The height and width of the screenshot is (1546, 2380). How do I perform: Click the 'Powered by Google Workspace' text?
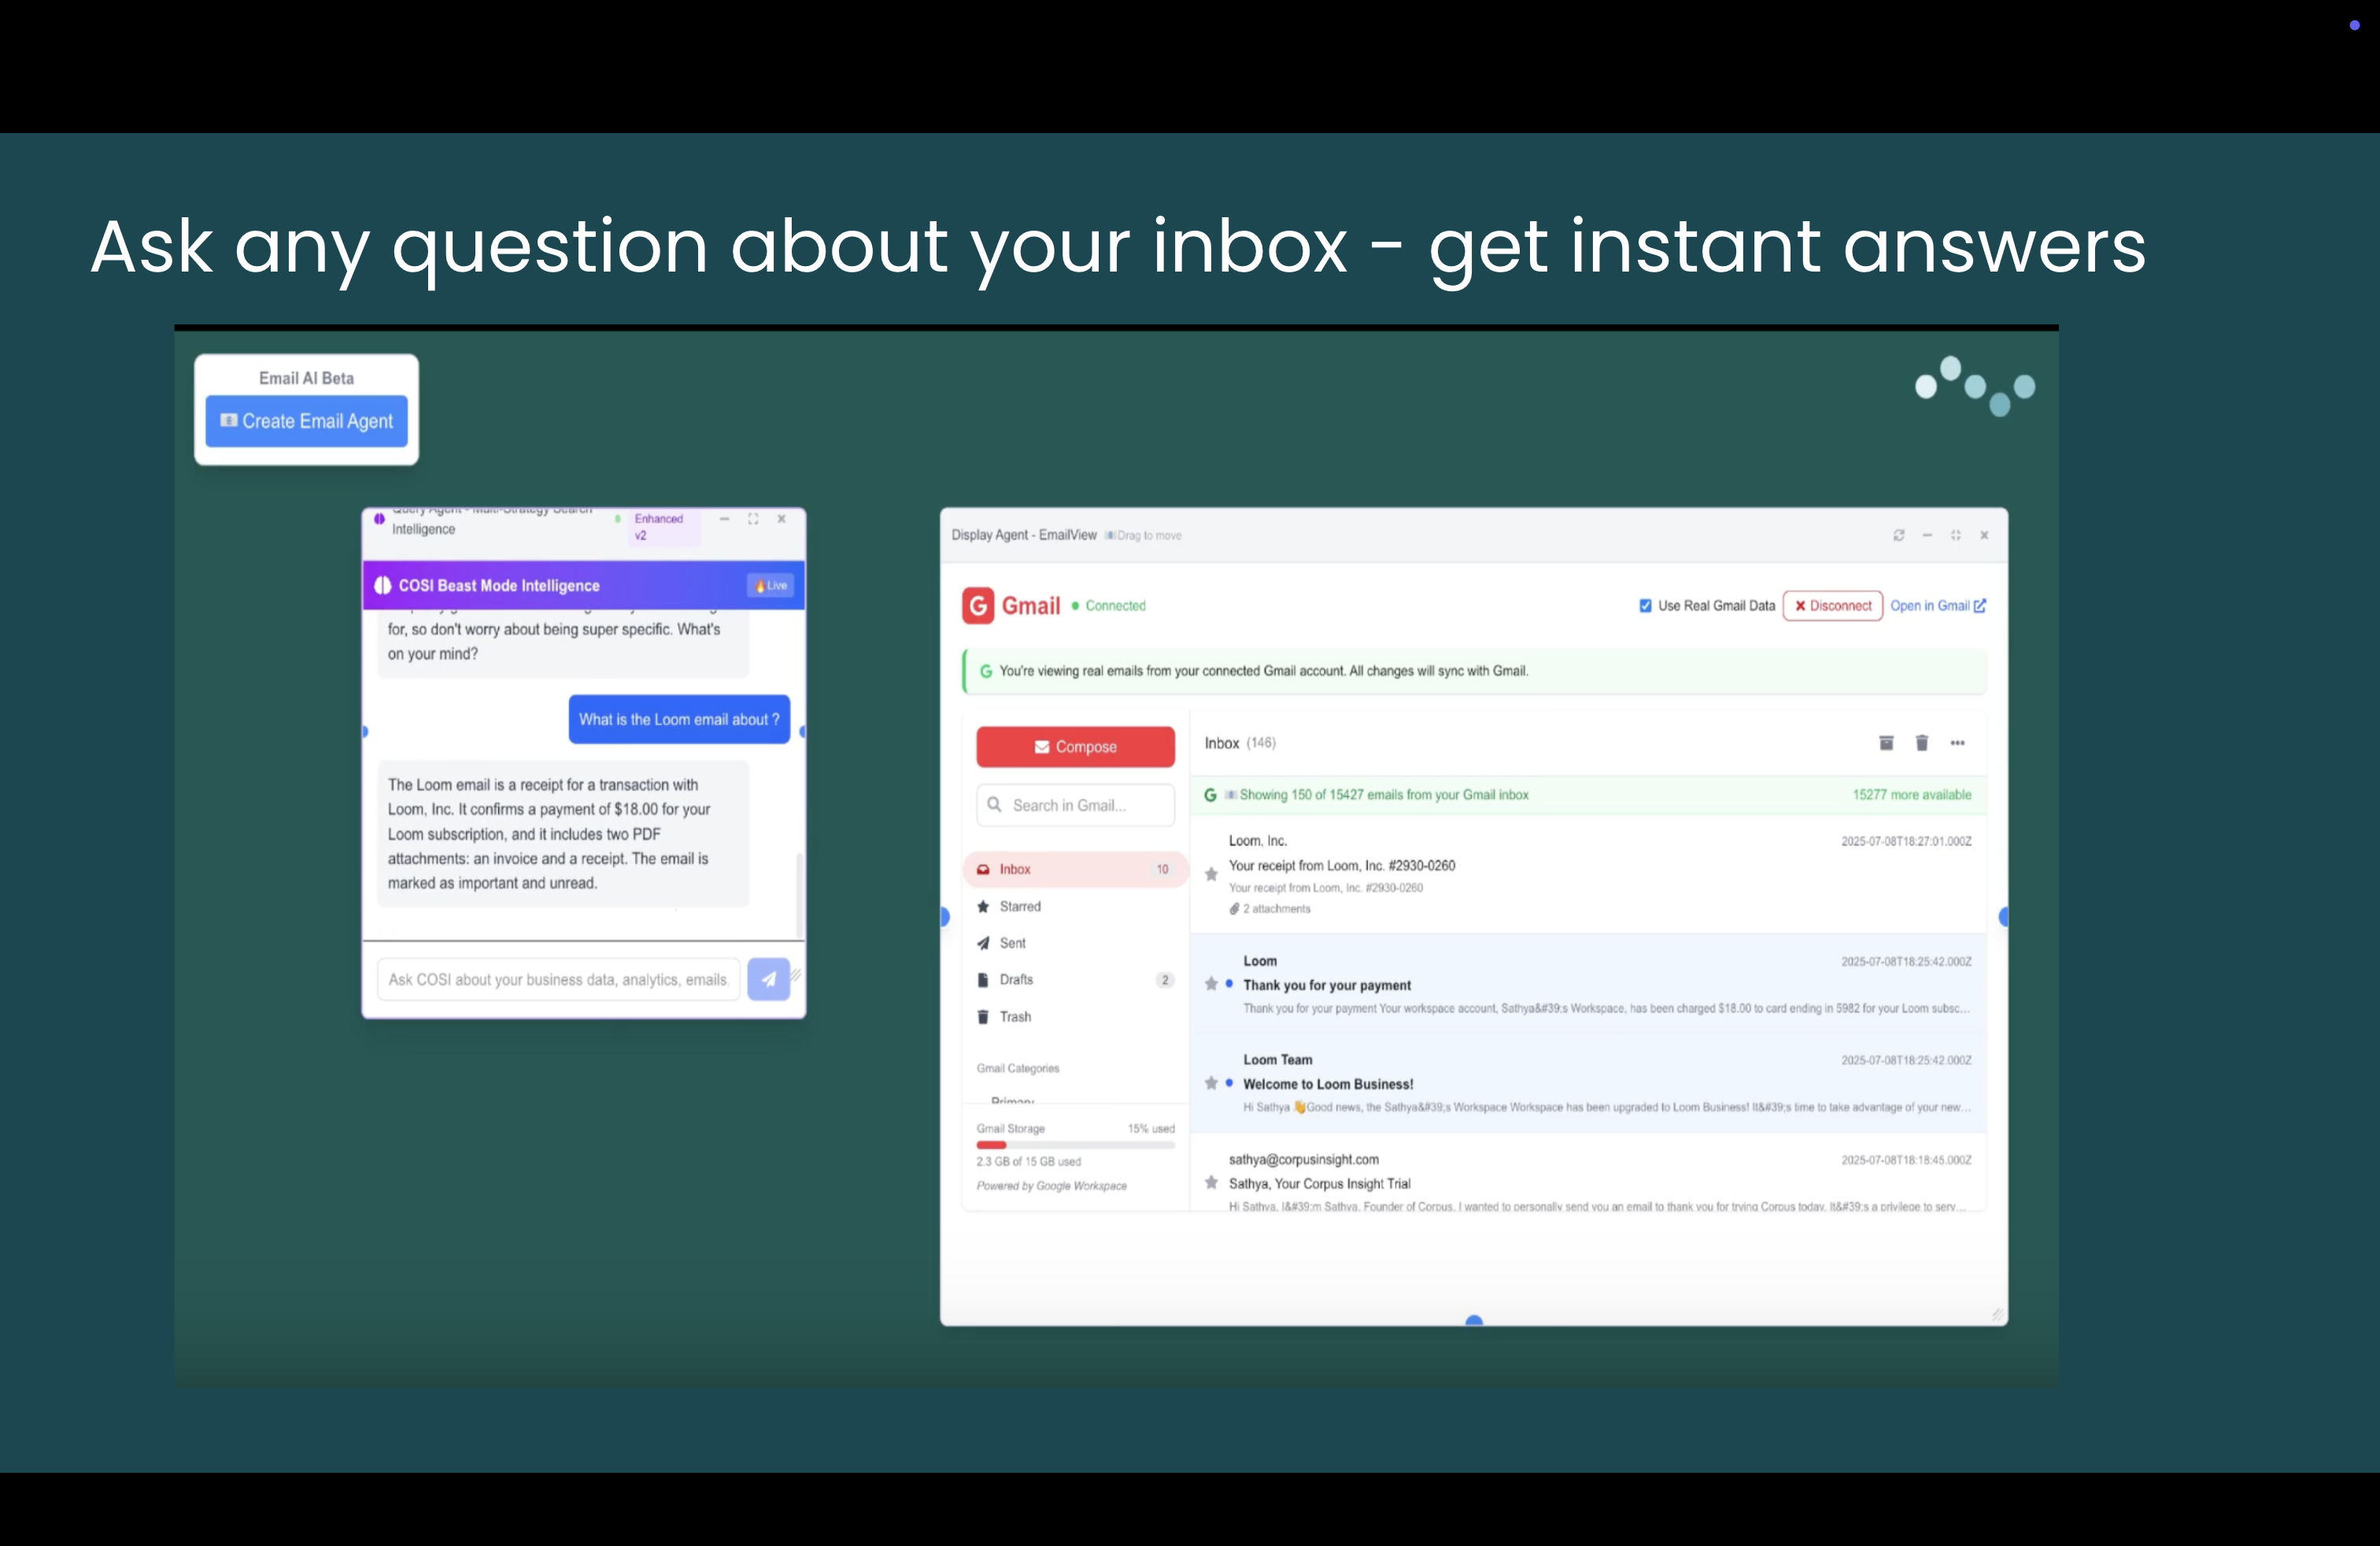1051,1186
